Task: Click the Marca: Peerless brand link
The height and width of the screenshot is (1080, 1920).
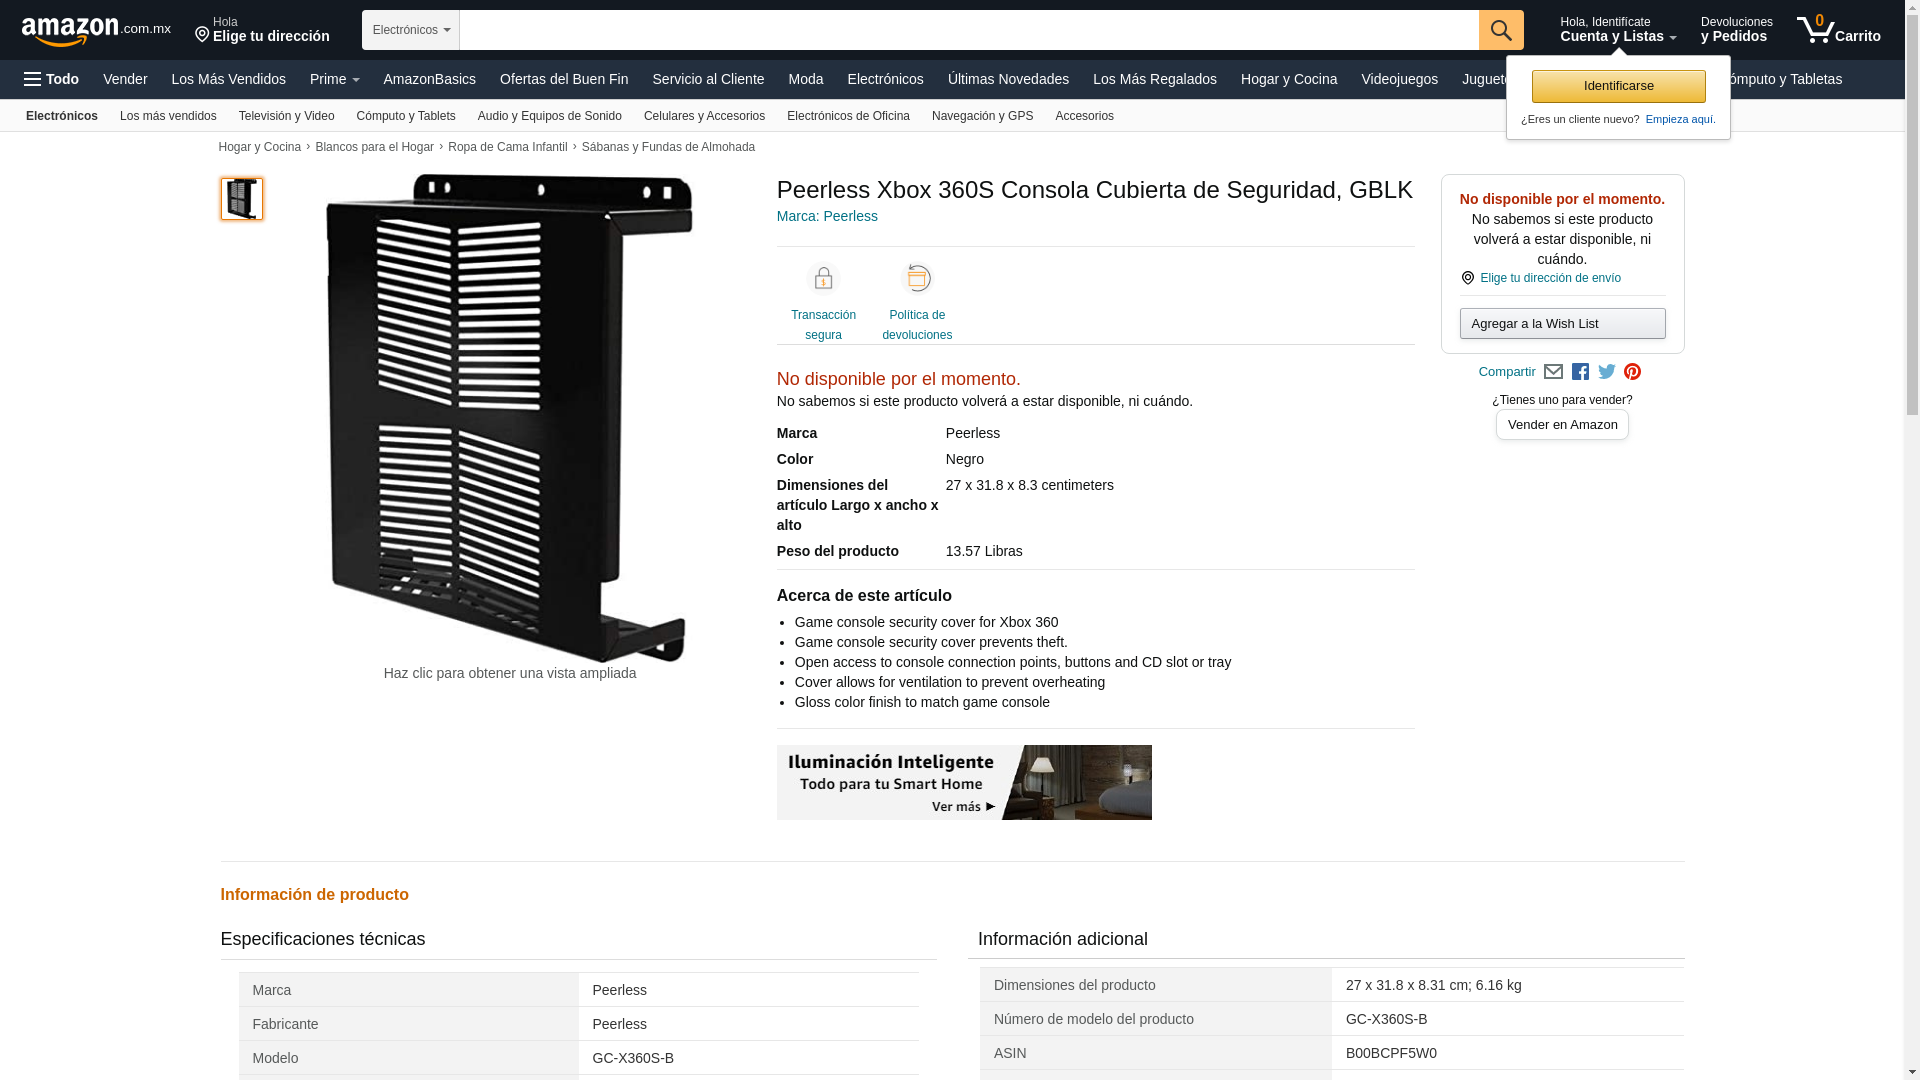Action: click(827, 216)
